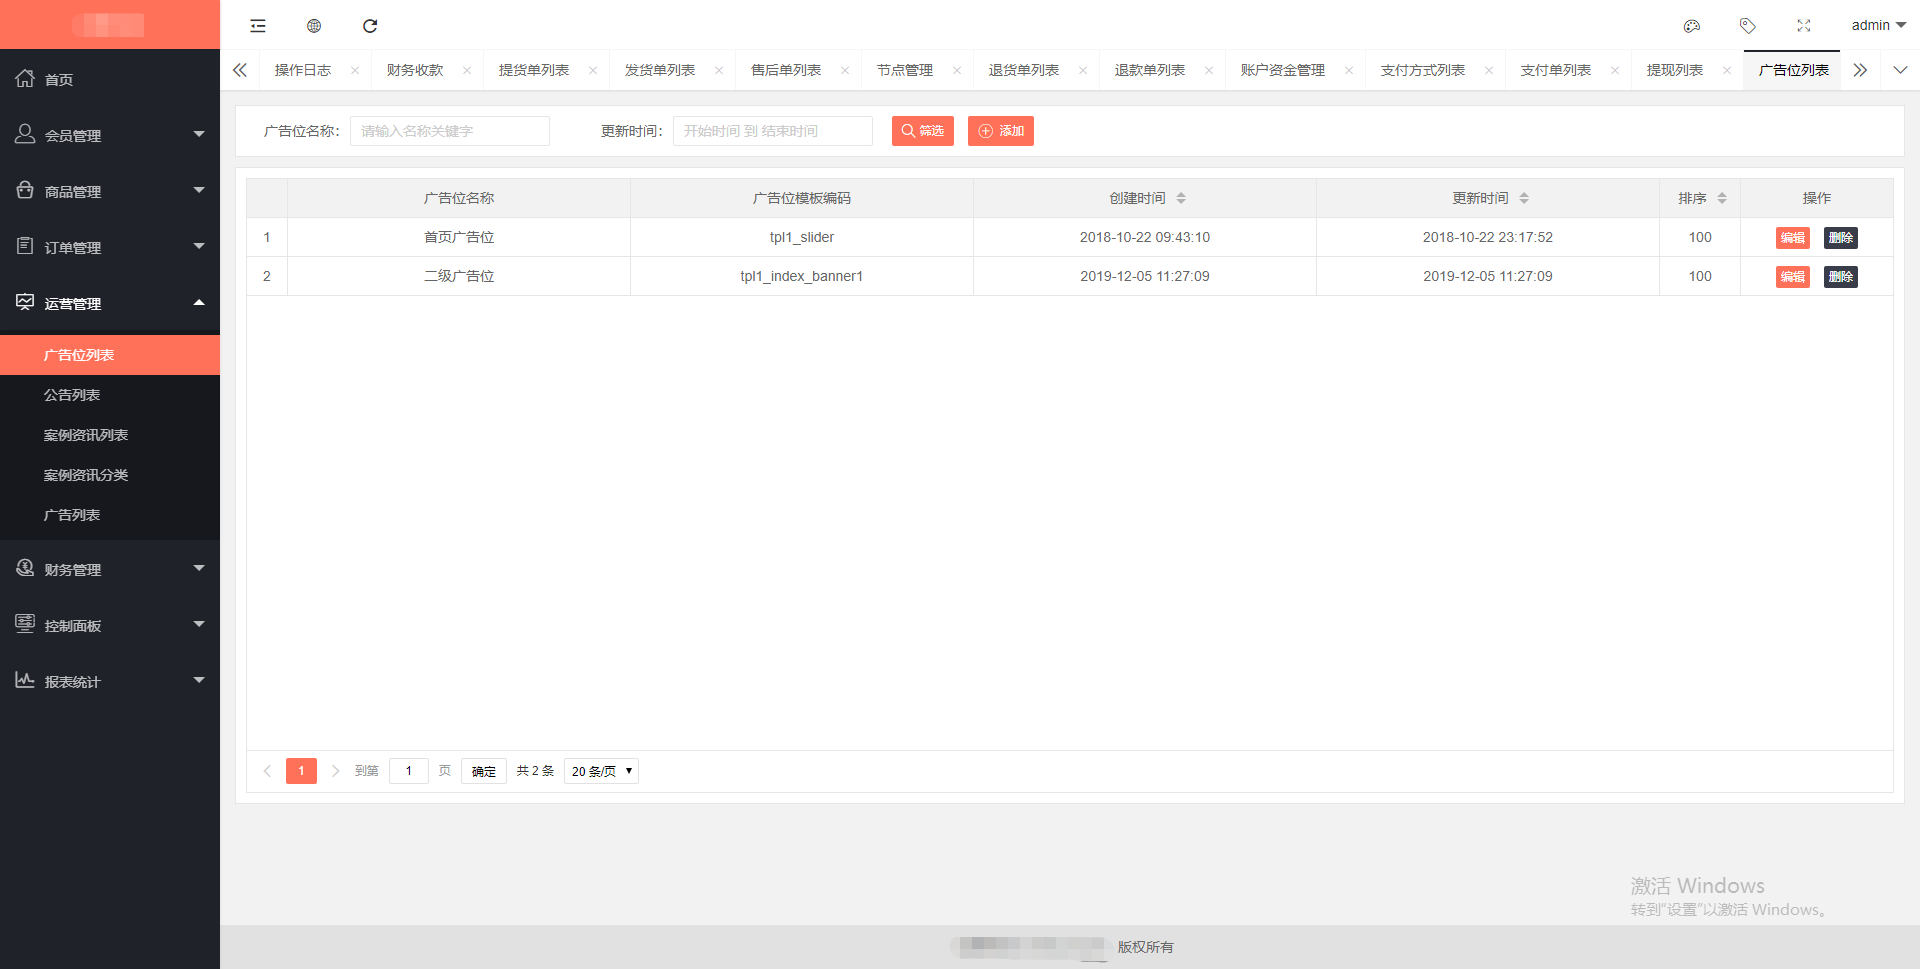Go to next page arrow in pagination
Viewport: 1920px width, 969px height.
tap(335, 771)
